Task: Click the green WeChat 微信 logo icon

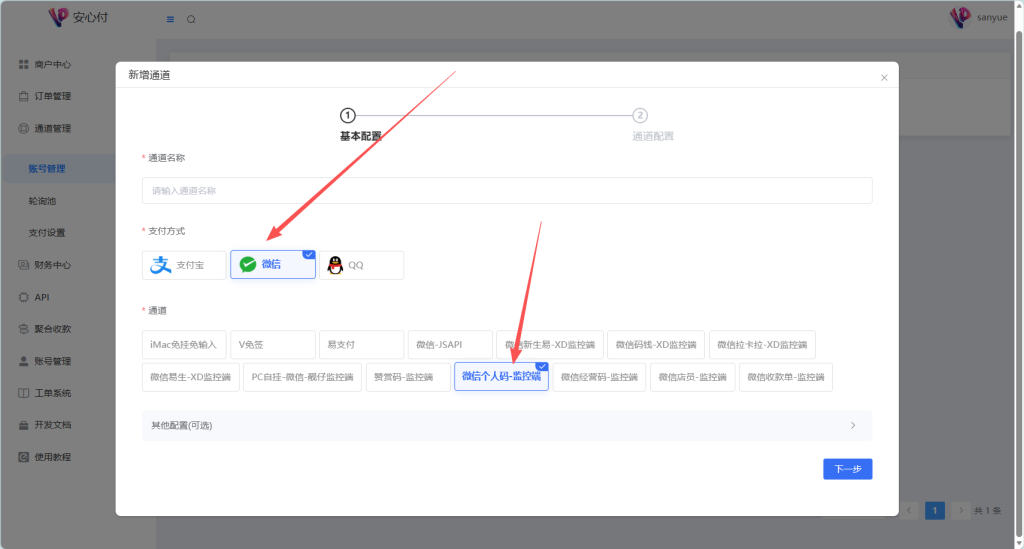Action: 248,264
